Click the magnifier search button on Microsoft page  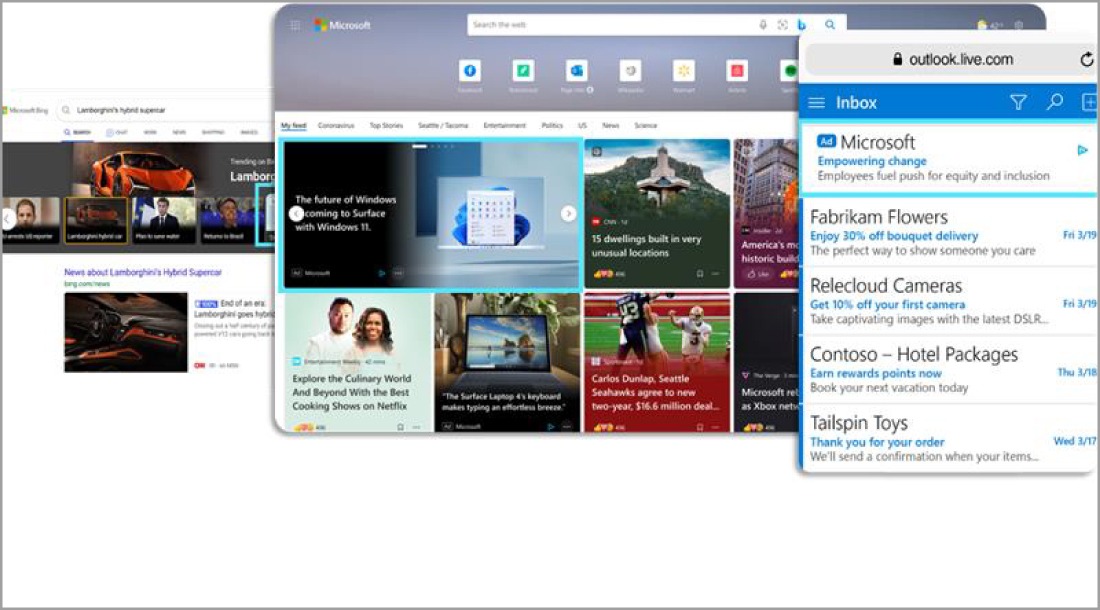830,25
